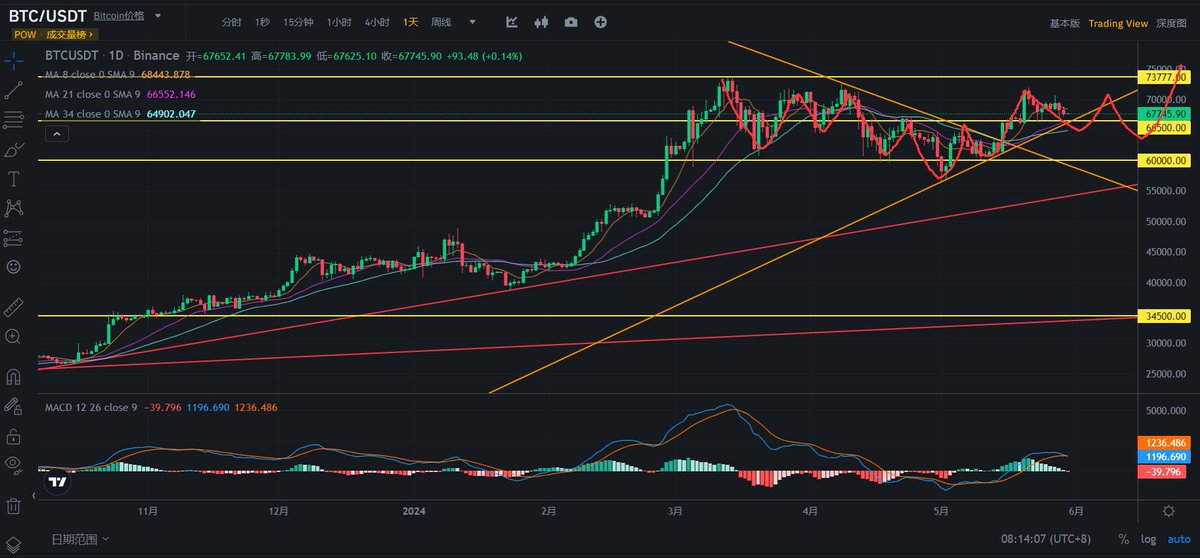This screenshot has height=558, width=1200.
Task: Click the BTCUSDT 1D Binance title
Action: [x=112, y=56]
